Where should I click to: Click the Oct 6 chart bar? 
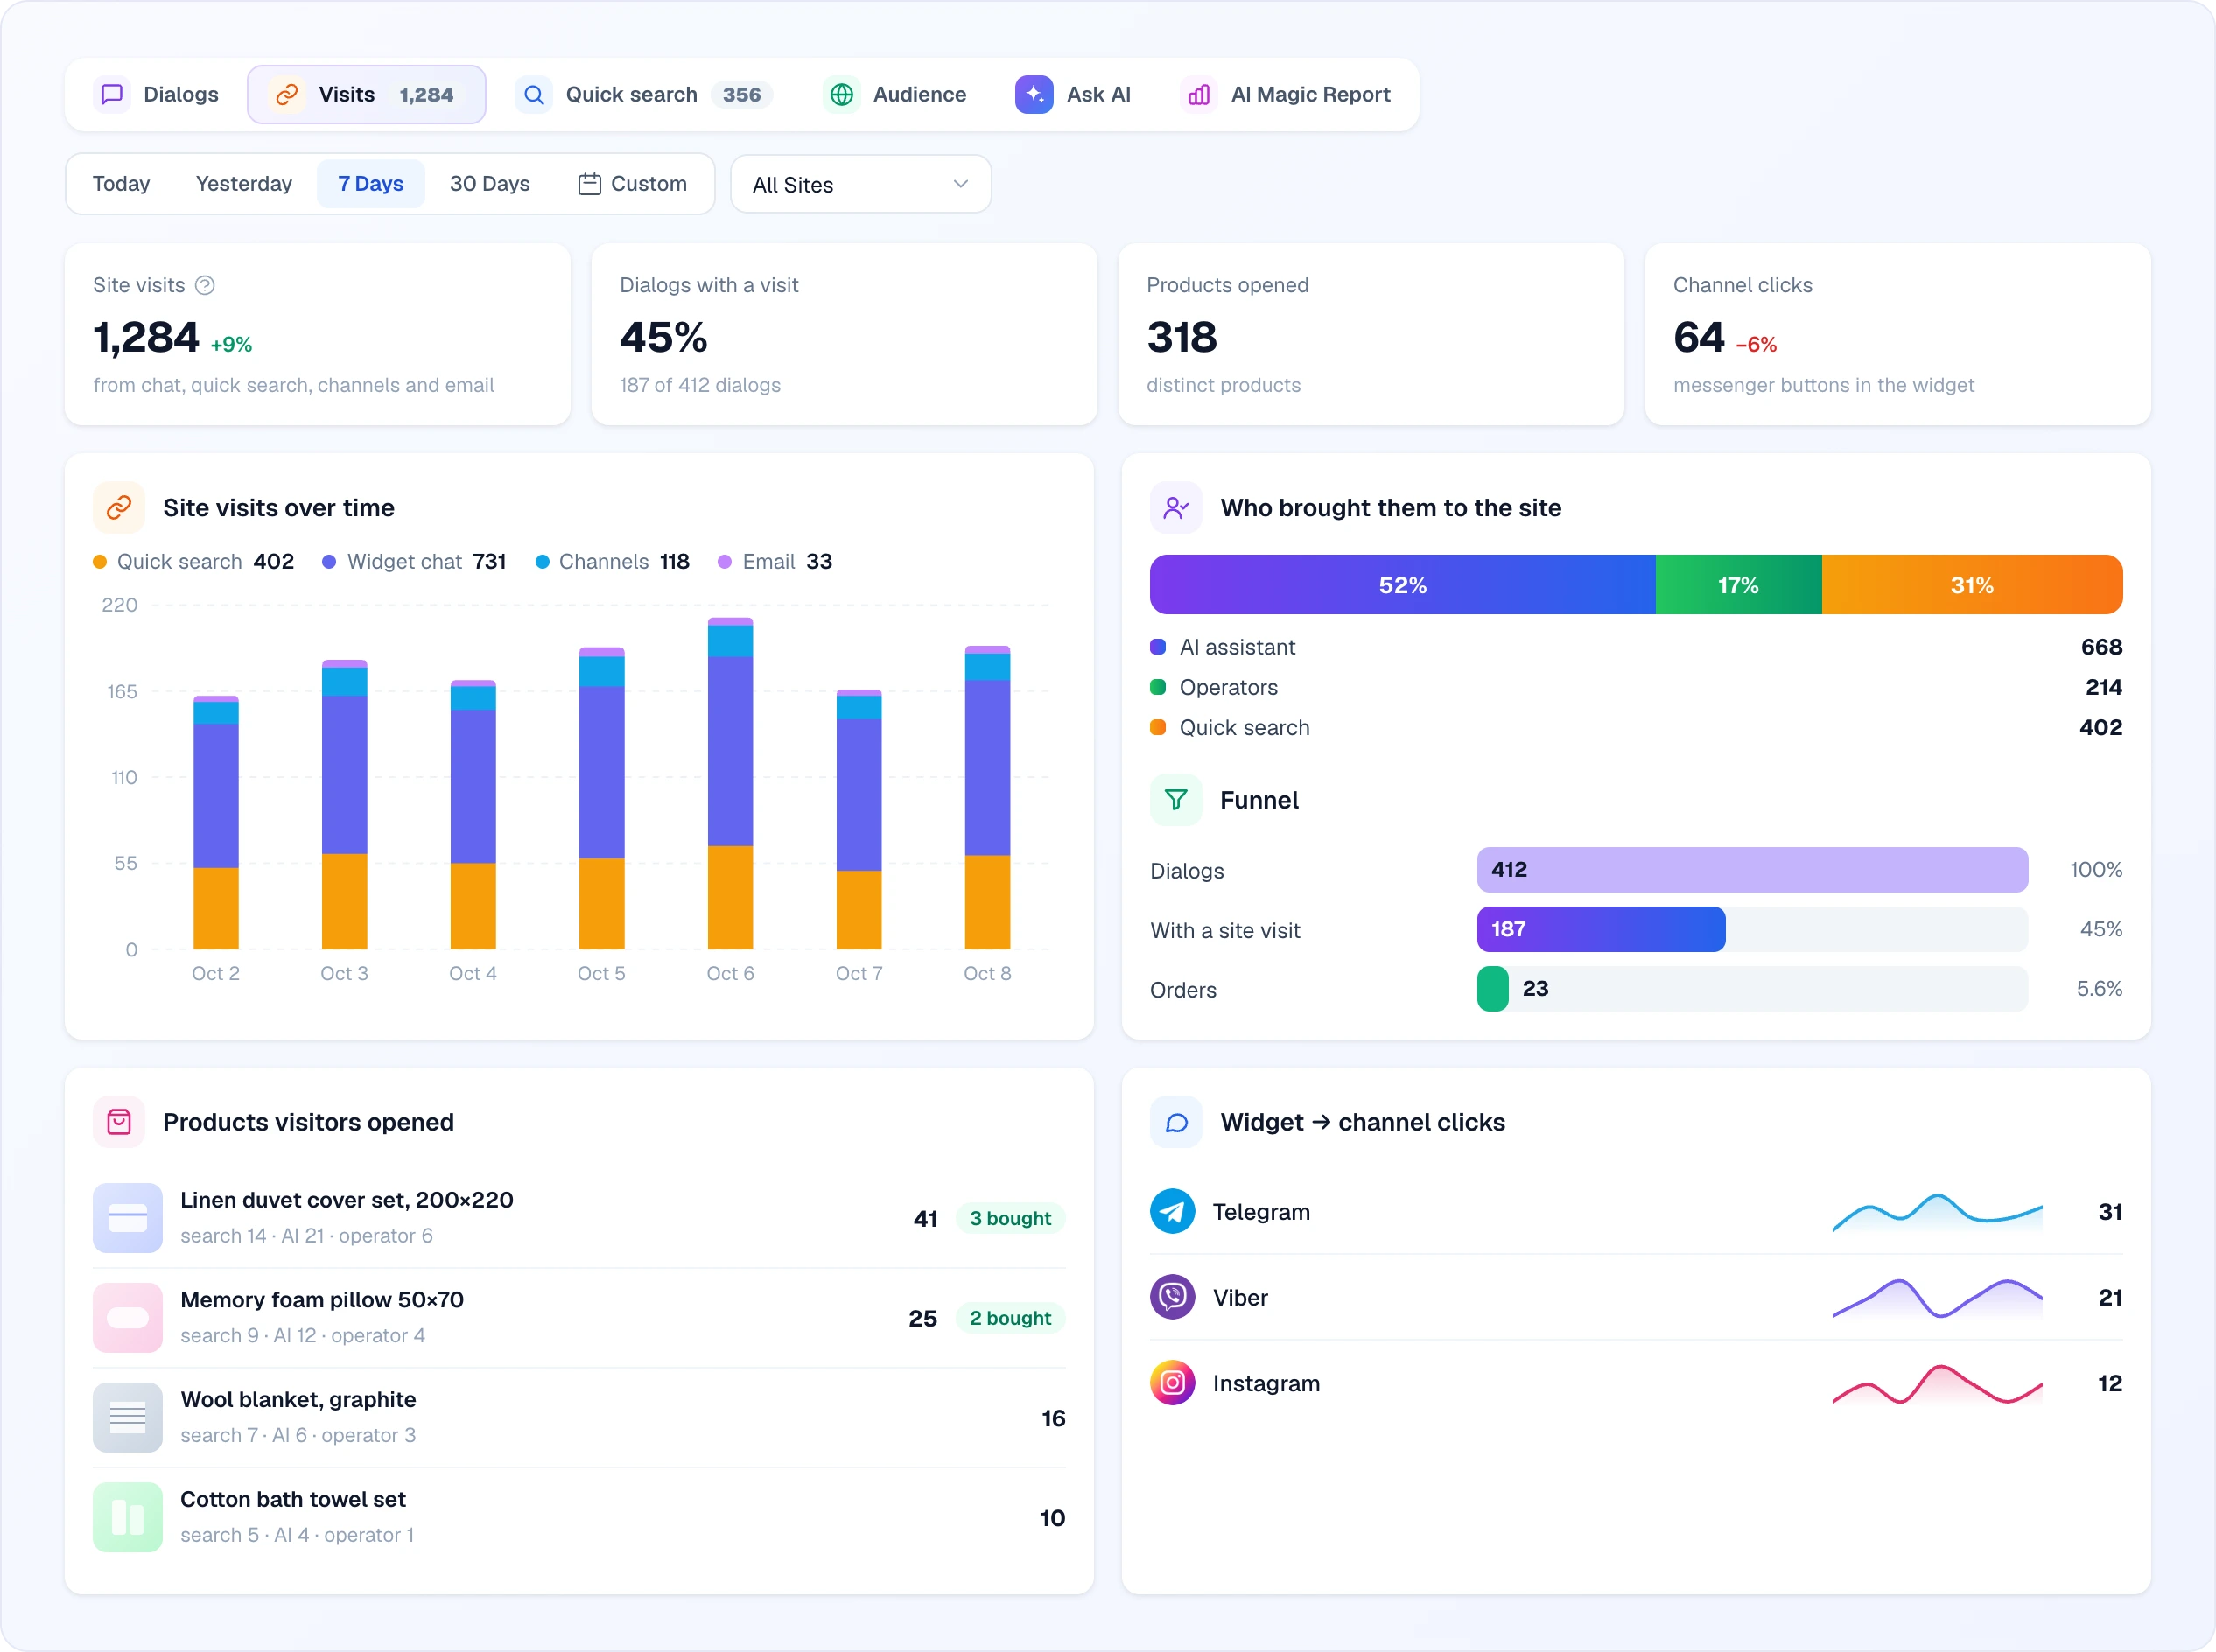click(730, 783)
